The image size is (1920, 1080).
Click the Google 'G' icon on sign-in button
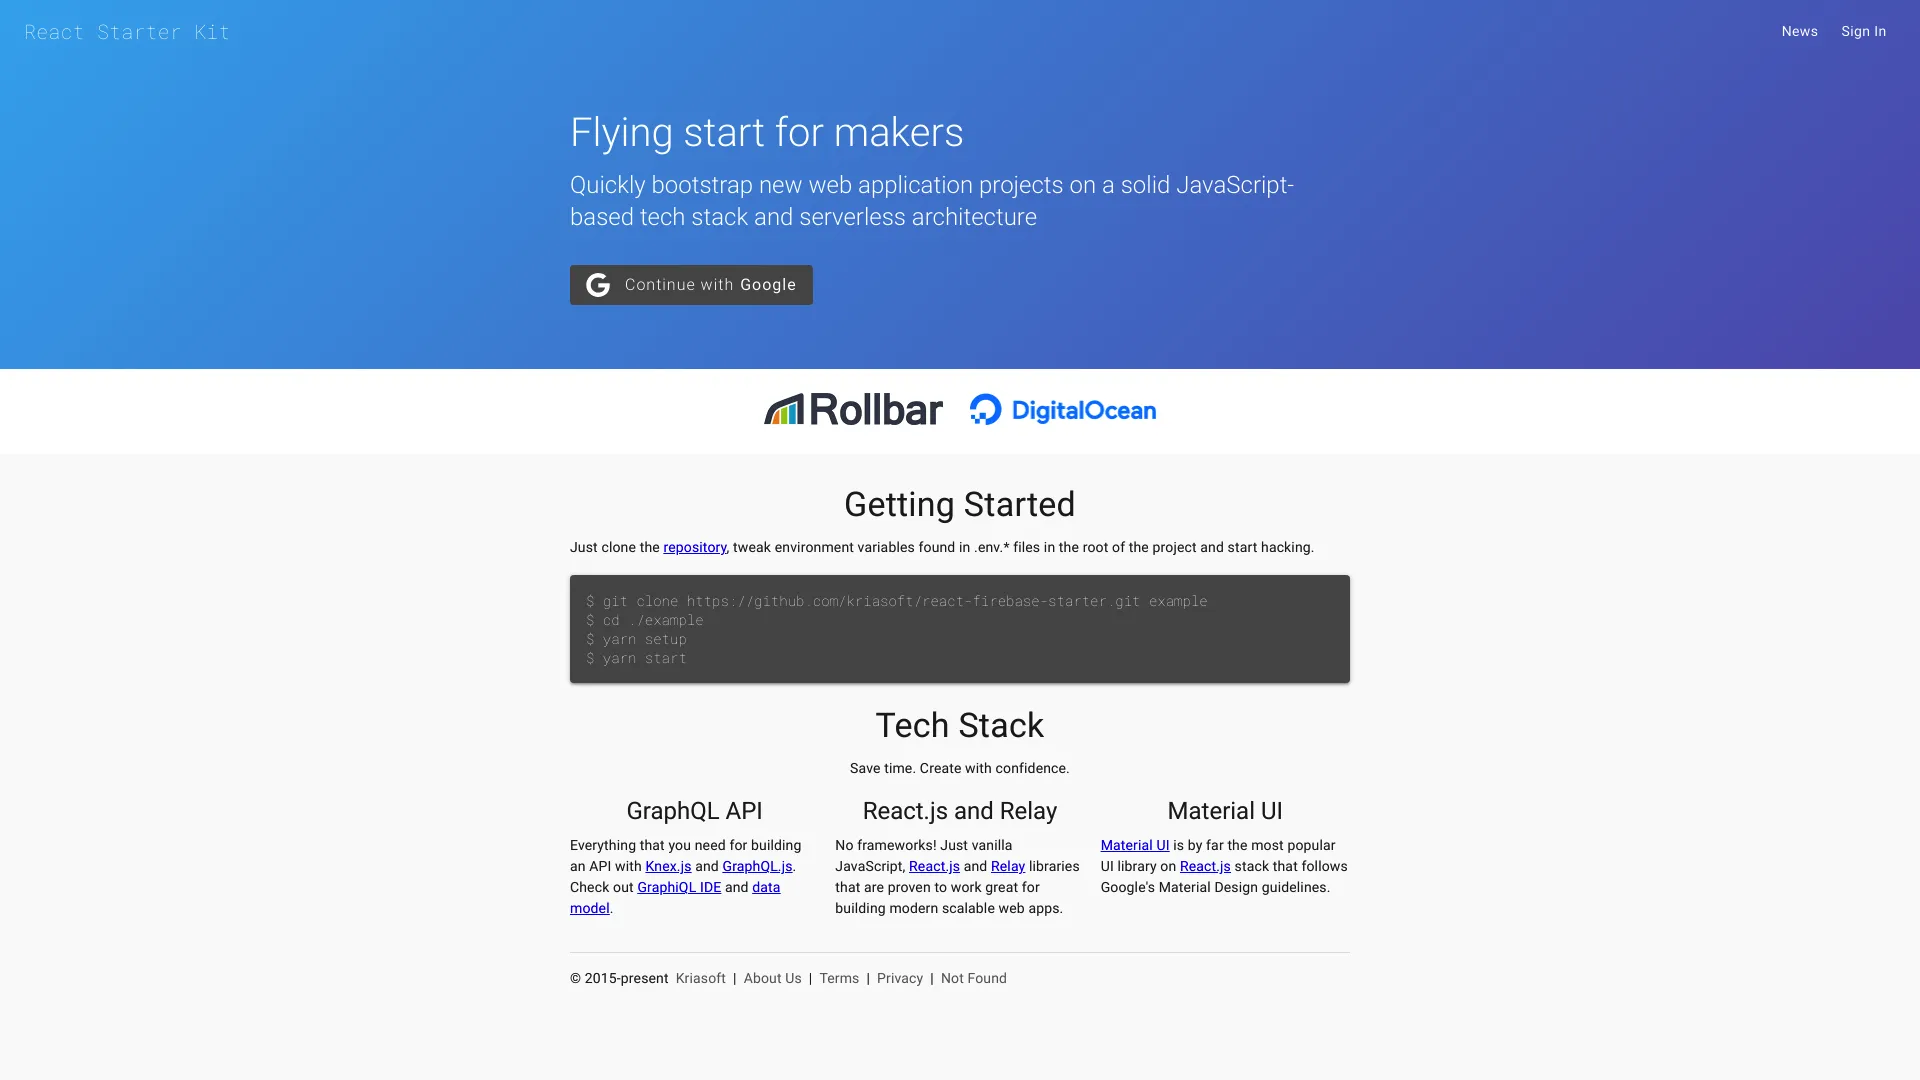[597, 284]
